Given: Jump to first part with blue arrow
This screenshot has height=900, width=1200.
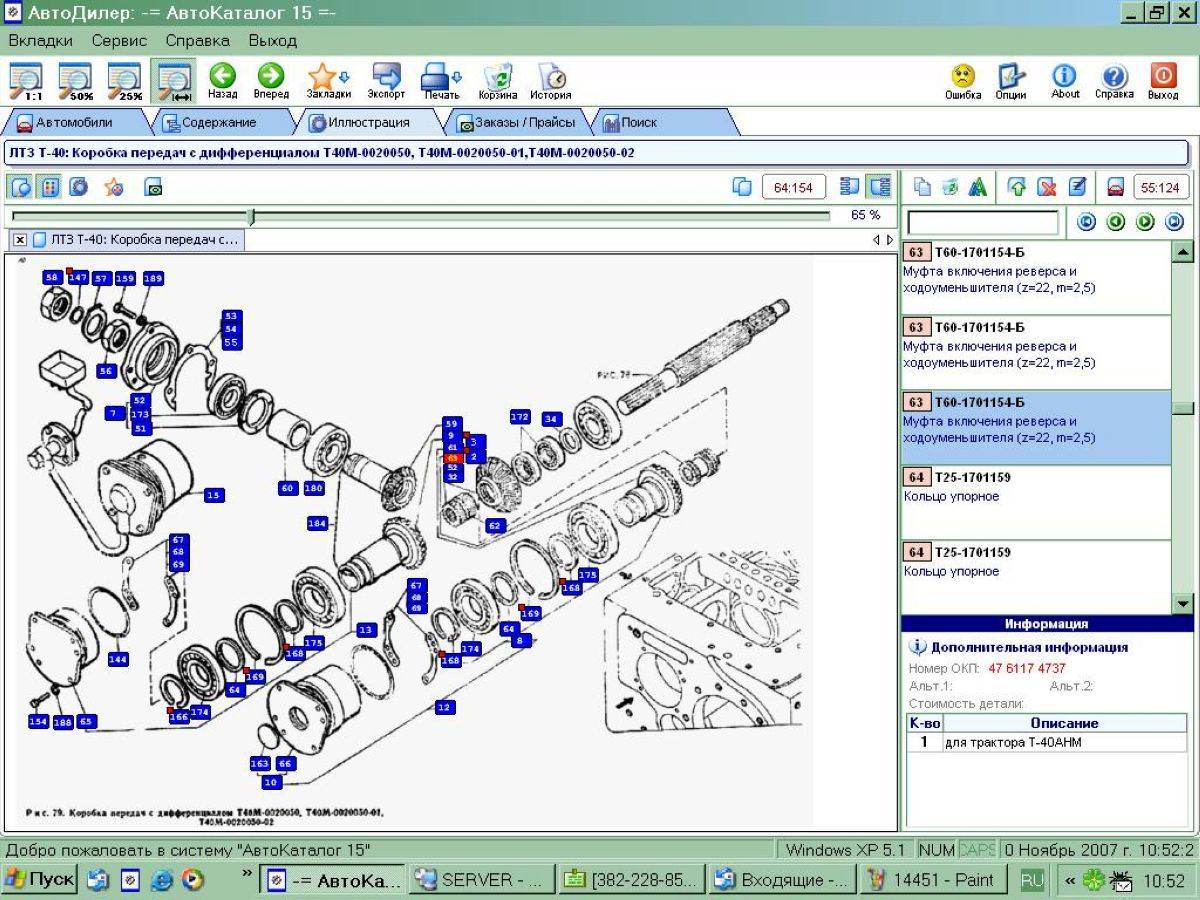Looking at the screenshot, I should (x=1086, y=222).
